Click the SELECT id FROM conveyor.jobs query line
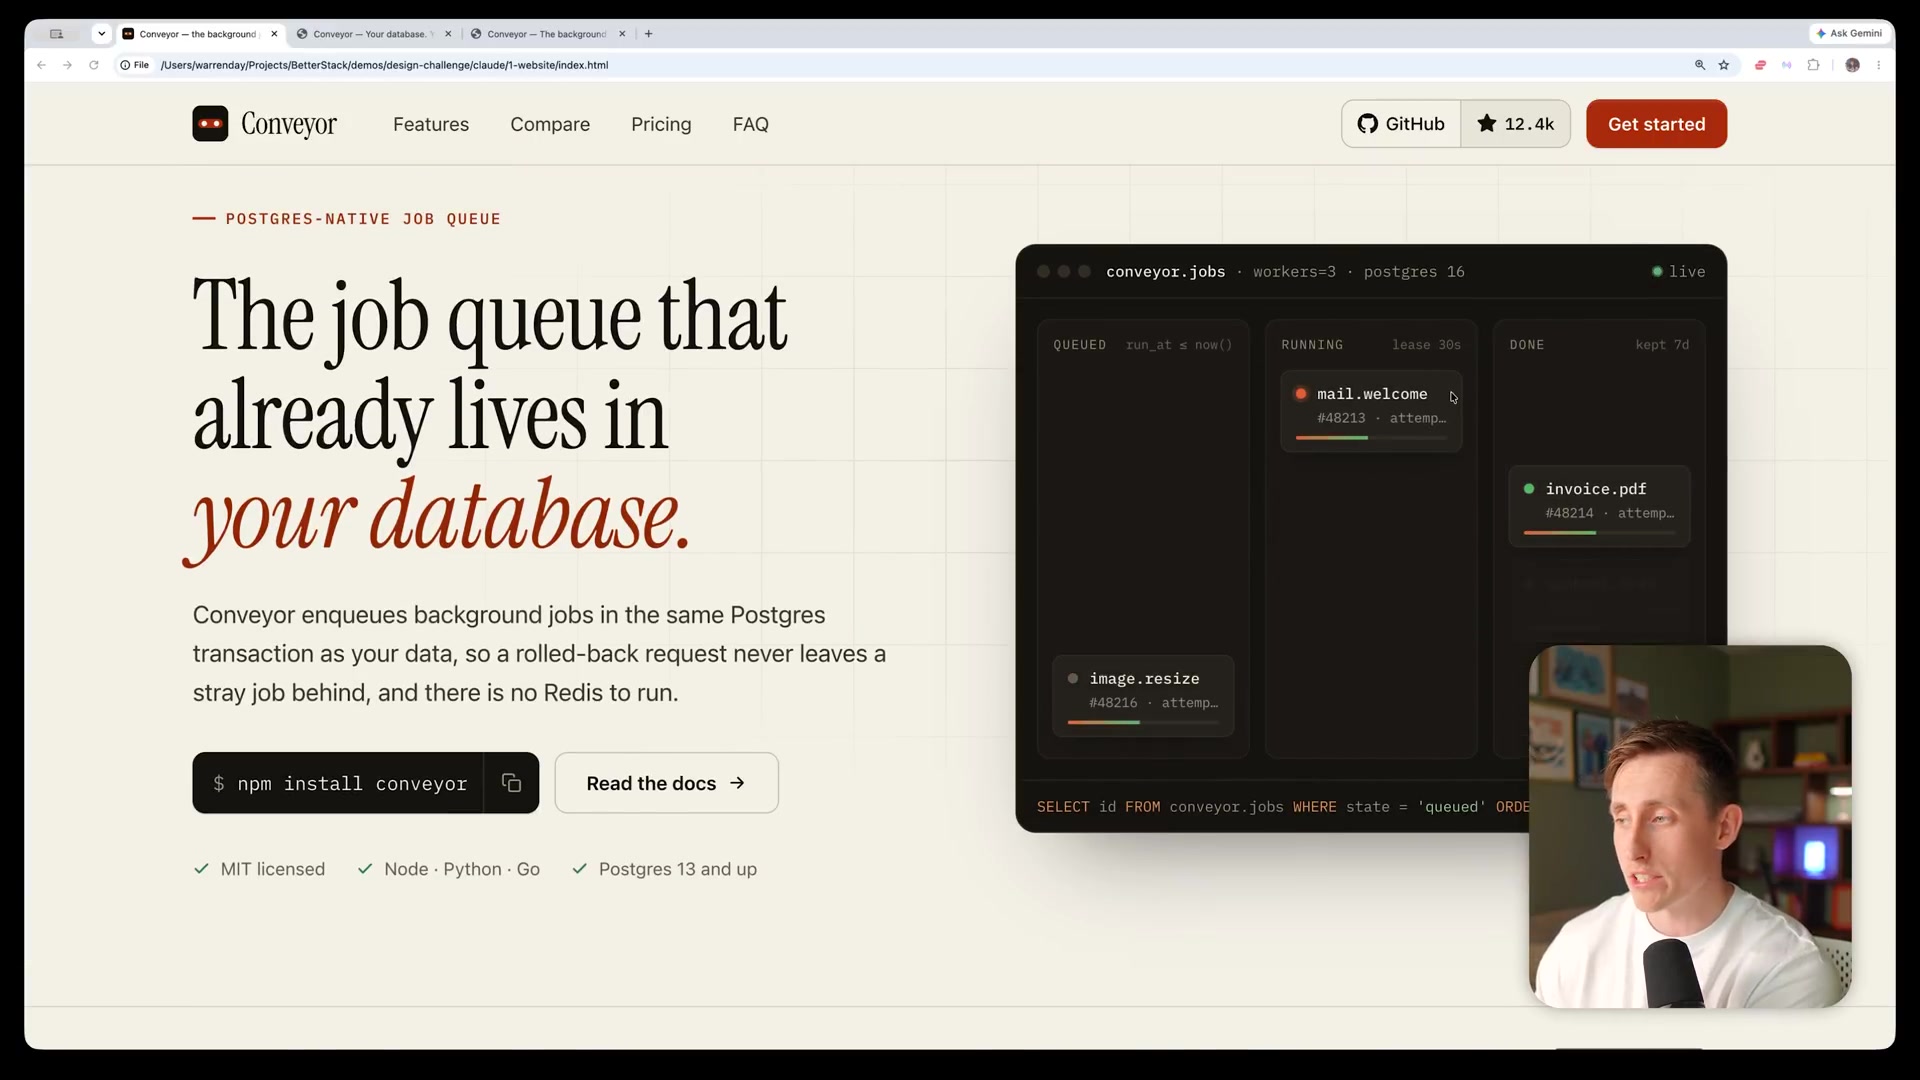 pos(1282,807)
